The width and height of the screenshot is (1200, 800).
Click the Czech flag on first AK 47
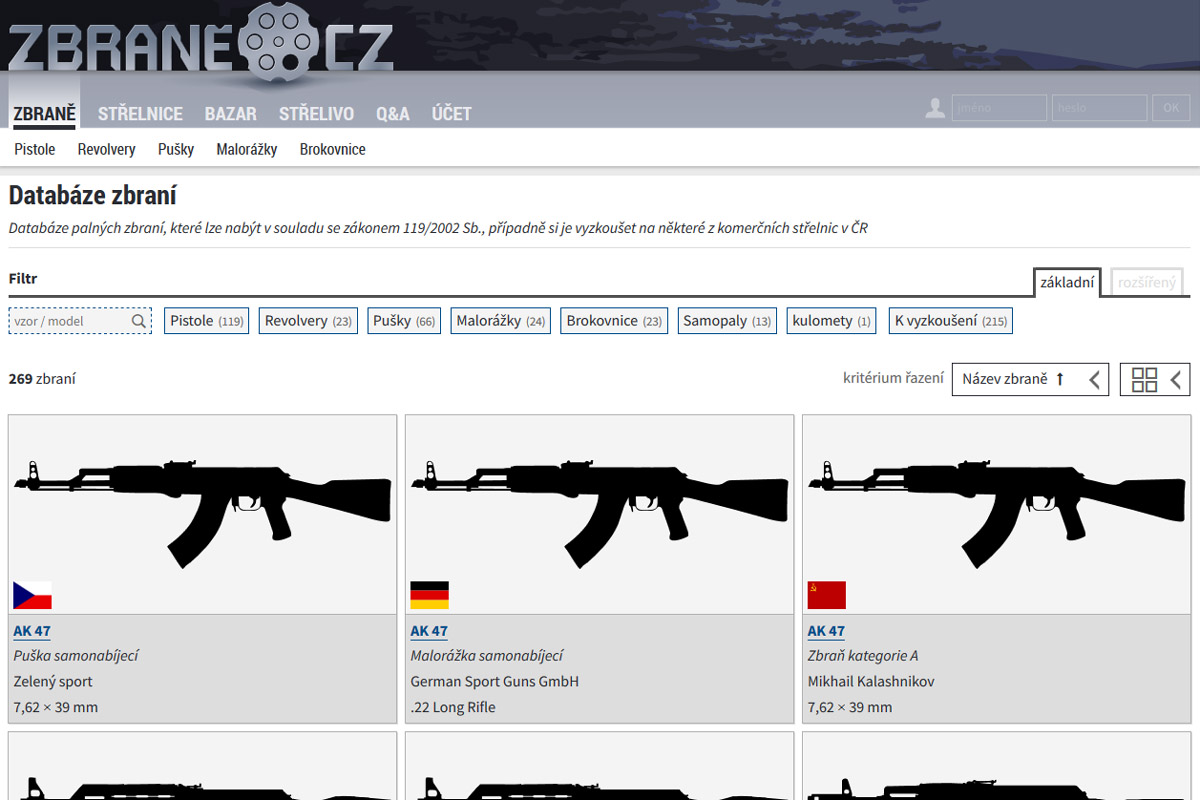(x=32, y=595)
